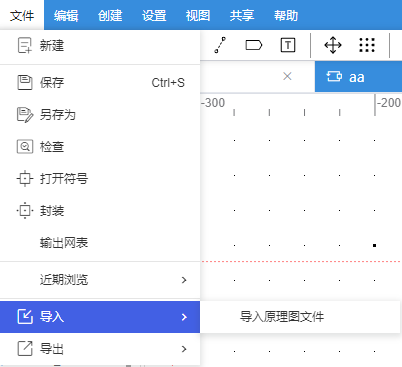The width and height of the screenshot is (402, 367).
Task: Select the highlighted 导入 menu entry
Action: pyautogui.click(x=100, y=317)
